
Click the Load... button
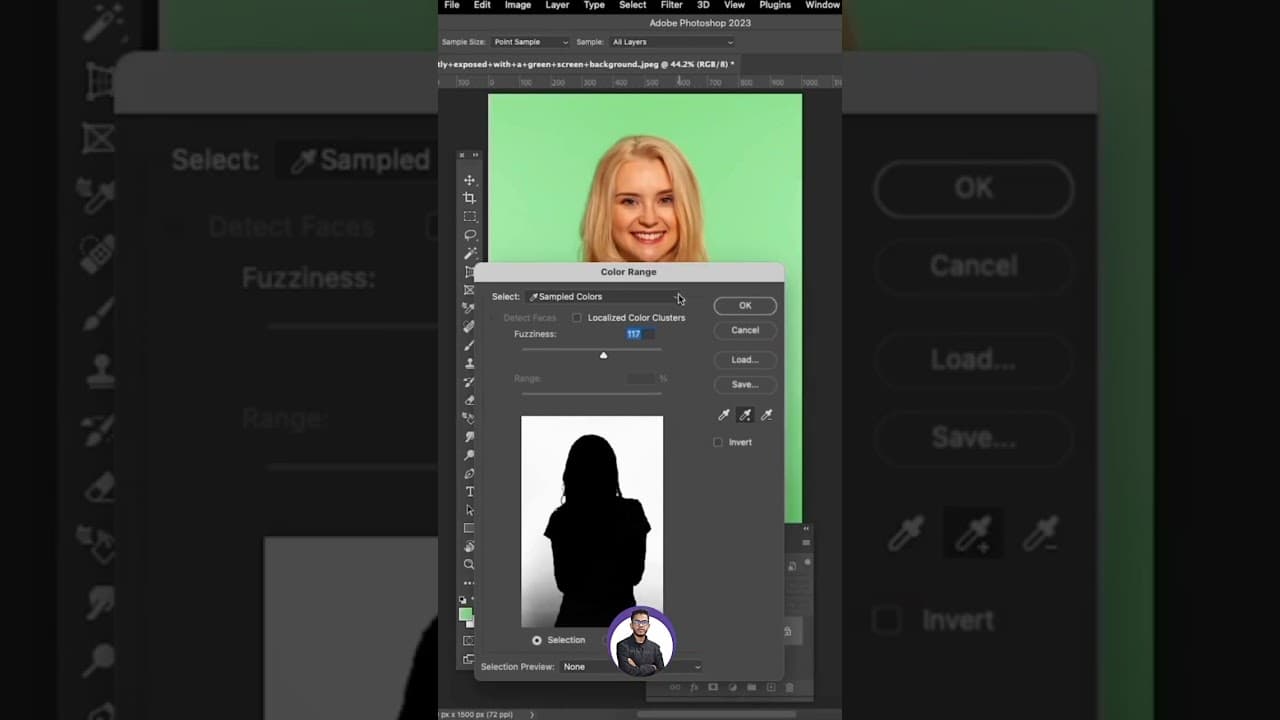pos(745,360)
